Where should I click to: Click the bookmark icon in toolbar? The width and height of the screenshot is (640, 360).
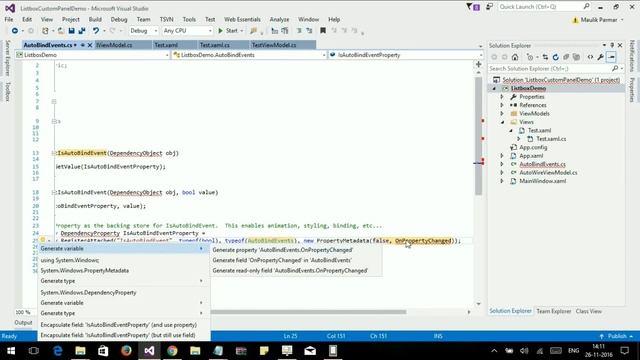point(323,31)
